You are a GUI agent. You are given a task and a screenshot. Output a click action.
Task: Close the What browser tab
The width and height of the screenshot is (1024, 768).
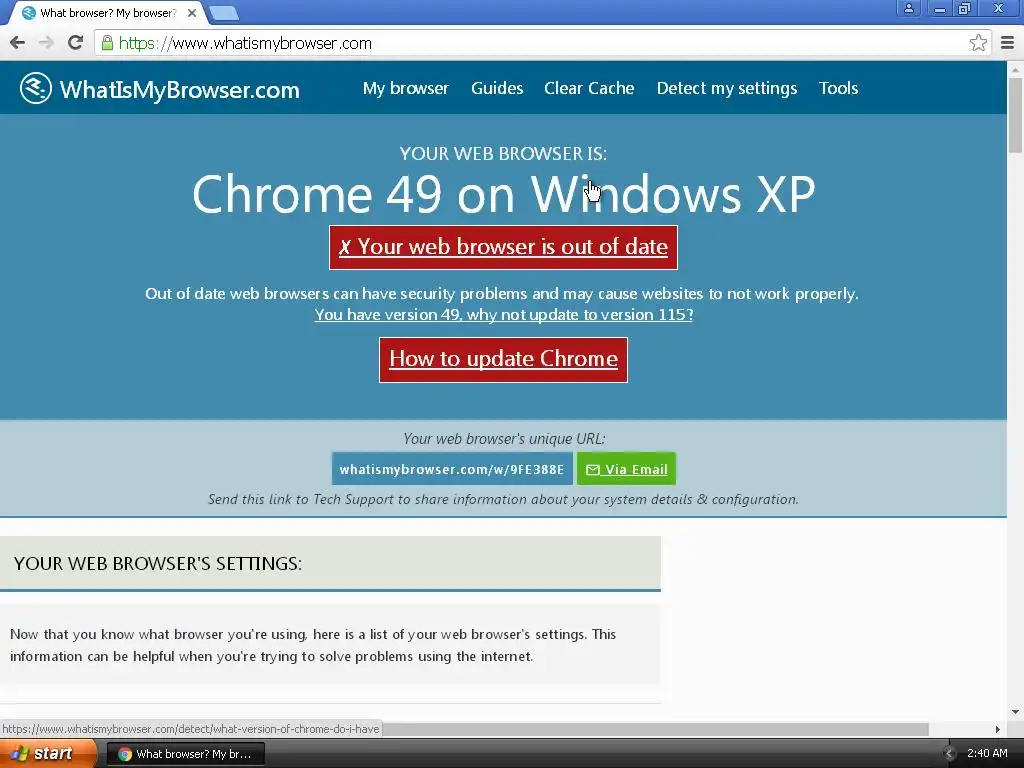point(191,13)
